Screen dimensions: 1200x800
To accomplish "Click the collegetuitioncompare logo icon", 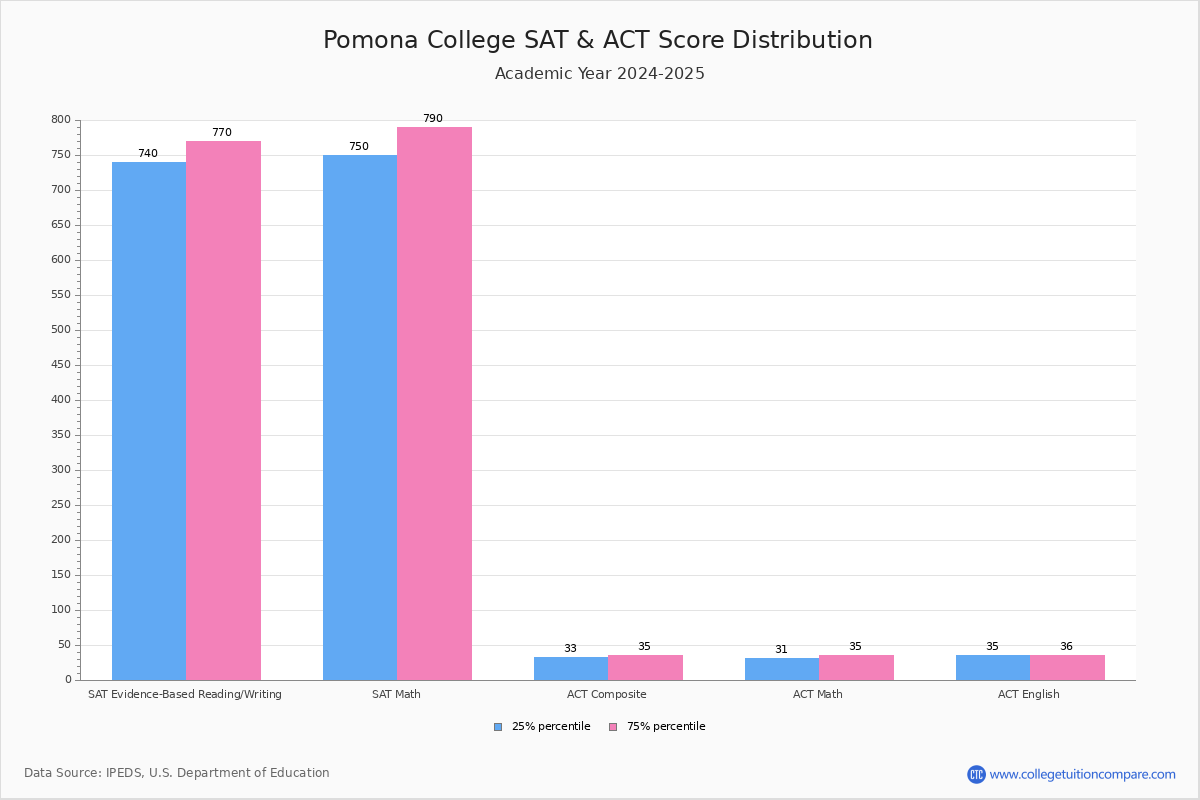I will pos(976,774).
